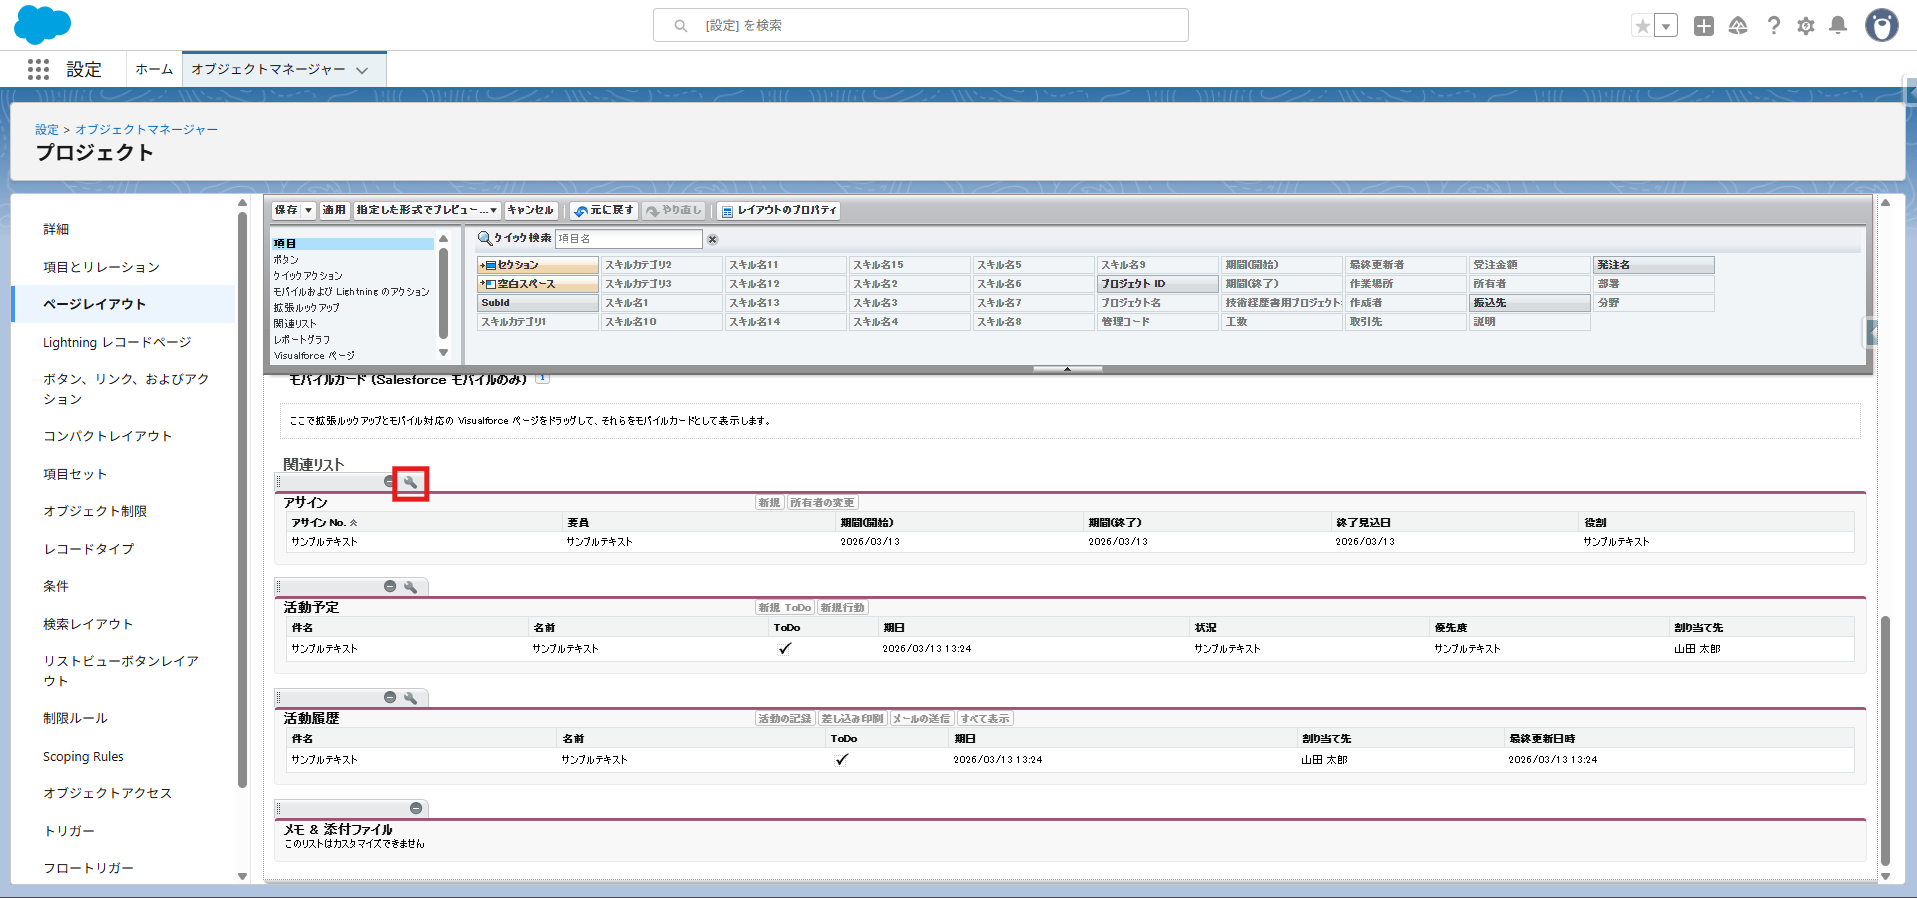Click wrench icon above 活動予定 list
Image resolution: width=1917 pixels, height=898 pixels.
click(x=410, y=588)
